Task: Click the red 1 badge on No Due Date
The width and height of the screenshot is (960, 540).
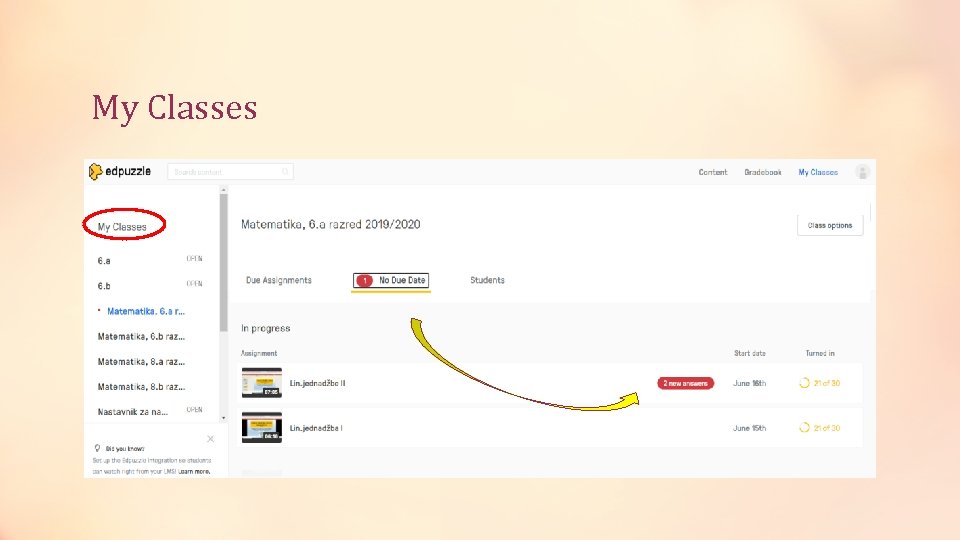Action: point(364,280)
